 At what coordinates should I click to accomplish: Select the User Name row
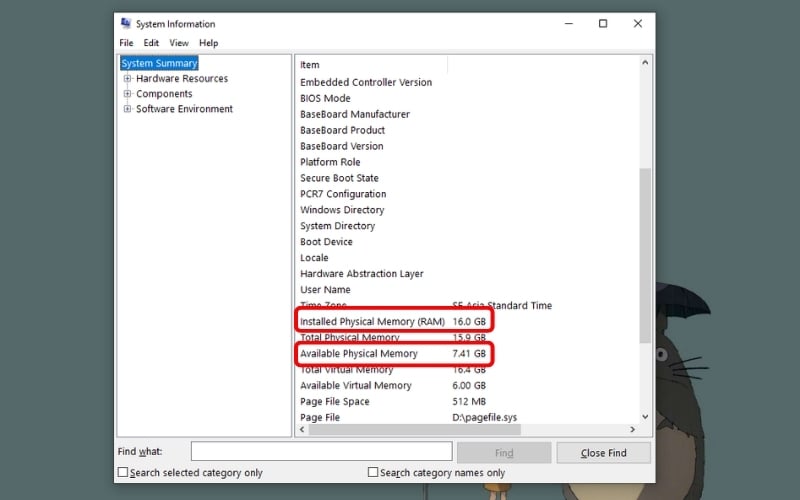click(467, 289)
